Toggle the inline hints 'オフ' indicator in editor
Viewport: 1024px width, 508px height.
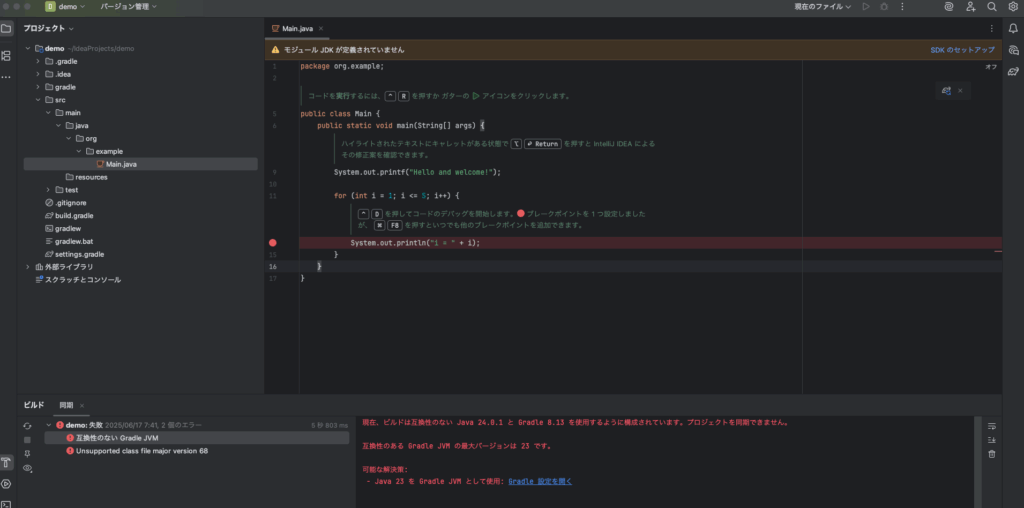pyautogui.click(x=991, y=67)
